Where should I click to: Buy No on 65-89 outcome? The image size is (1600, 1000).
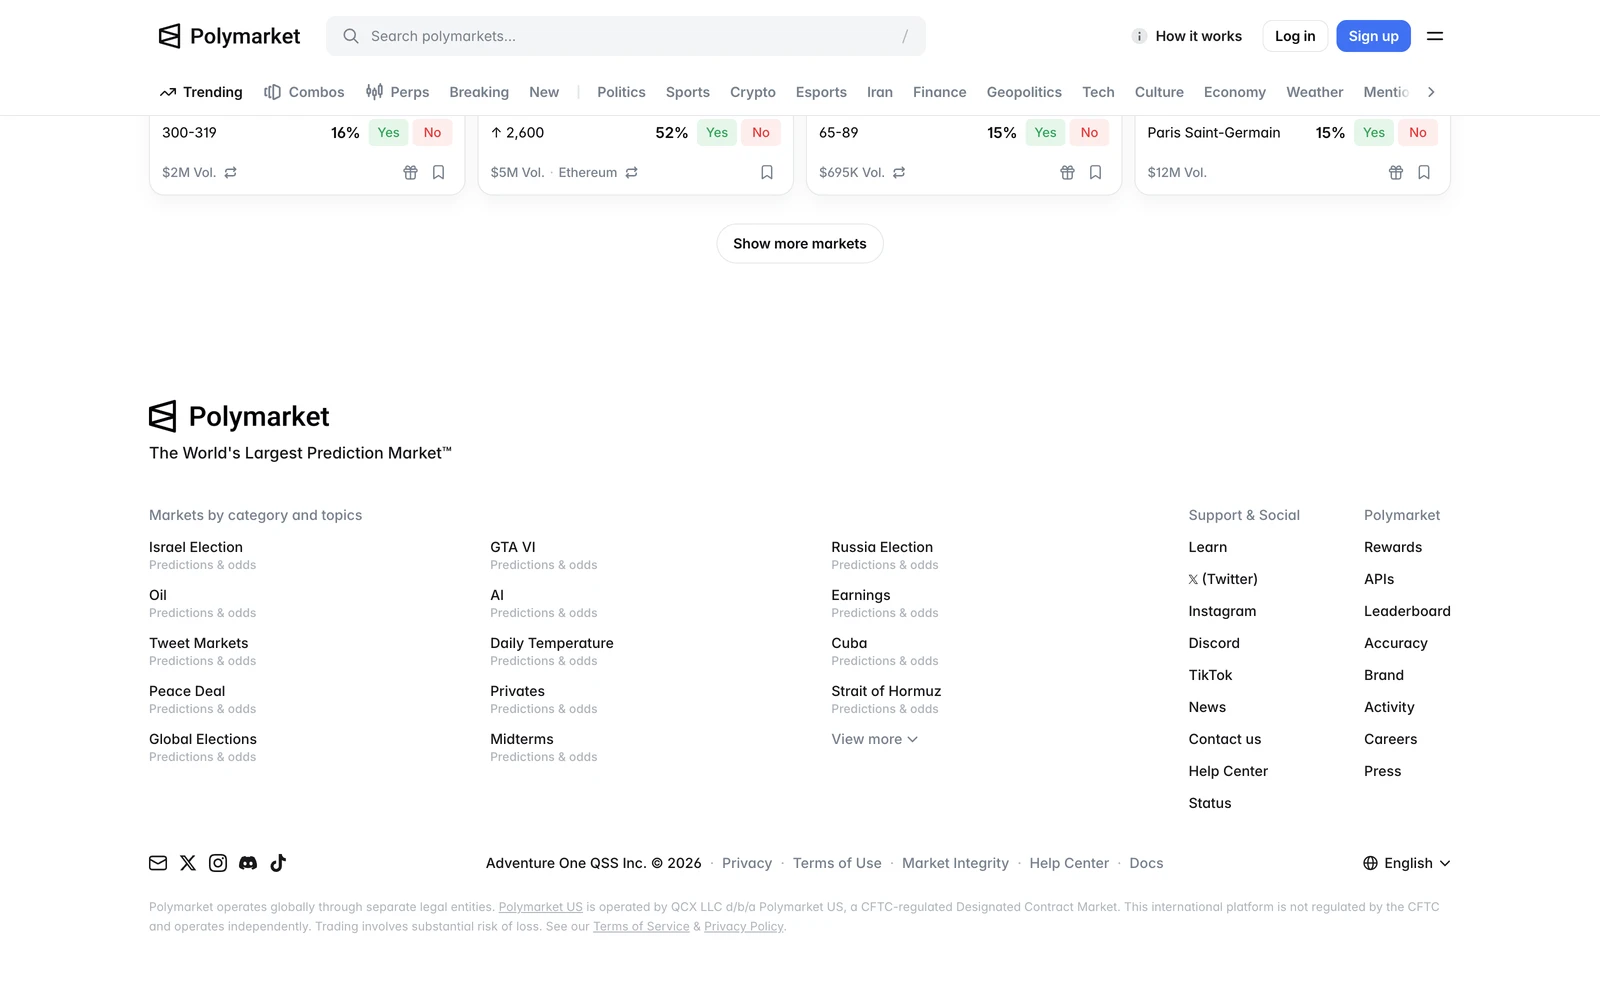tap(1089, 132)
